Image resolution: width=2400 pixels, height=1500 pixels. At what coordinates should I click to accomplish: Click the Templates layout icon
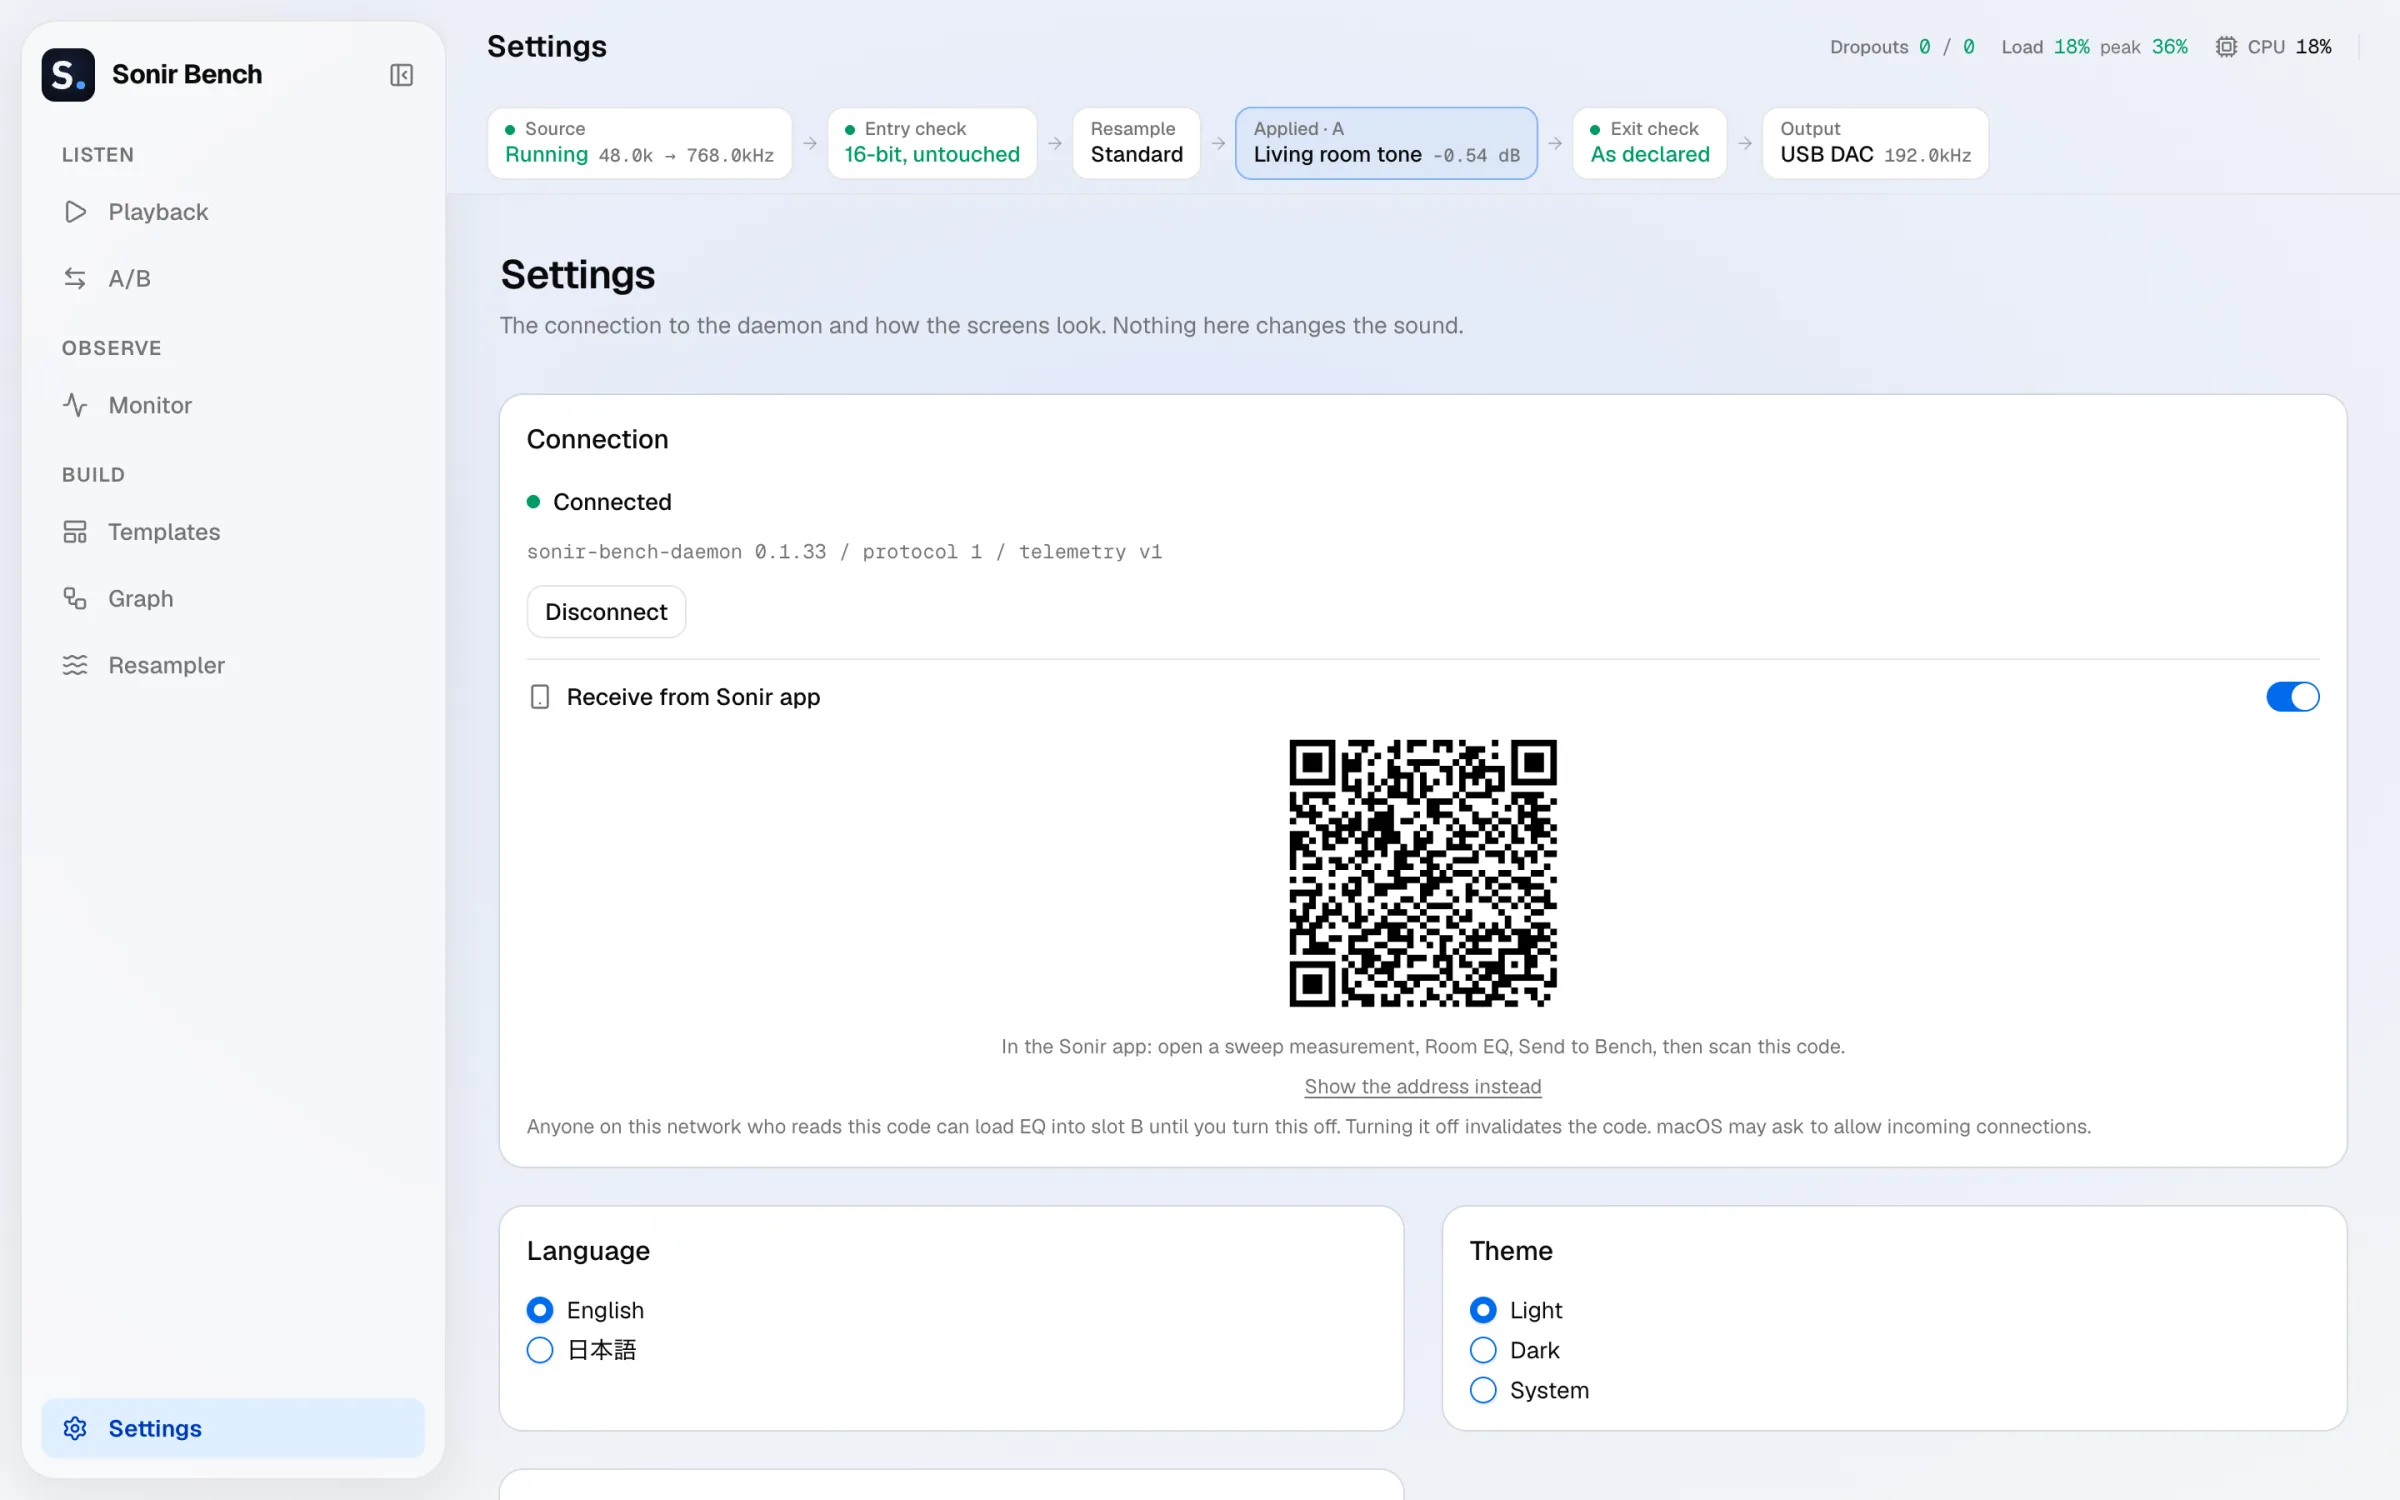click(x=75, y=532)
